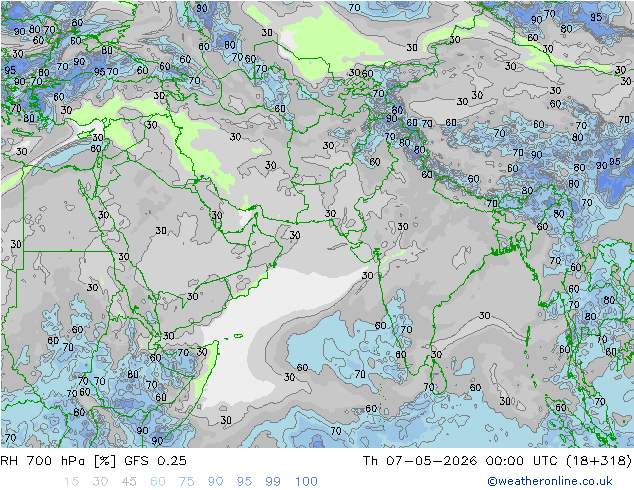Click the Socotra island outline near Somalia
The width and height of the screenshot is (634, 490).
(238, 336)
